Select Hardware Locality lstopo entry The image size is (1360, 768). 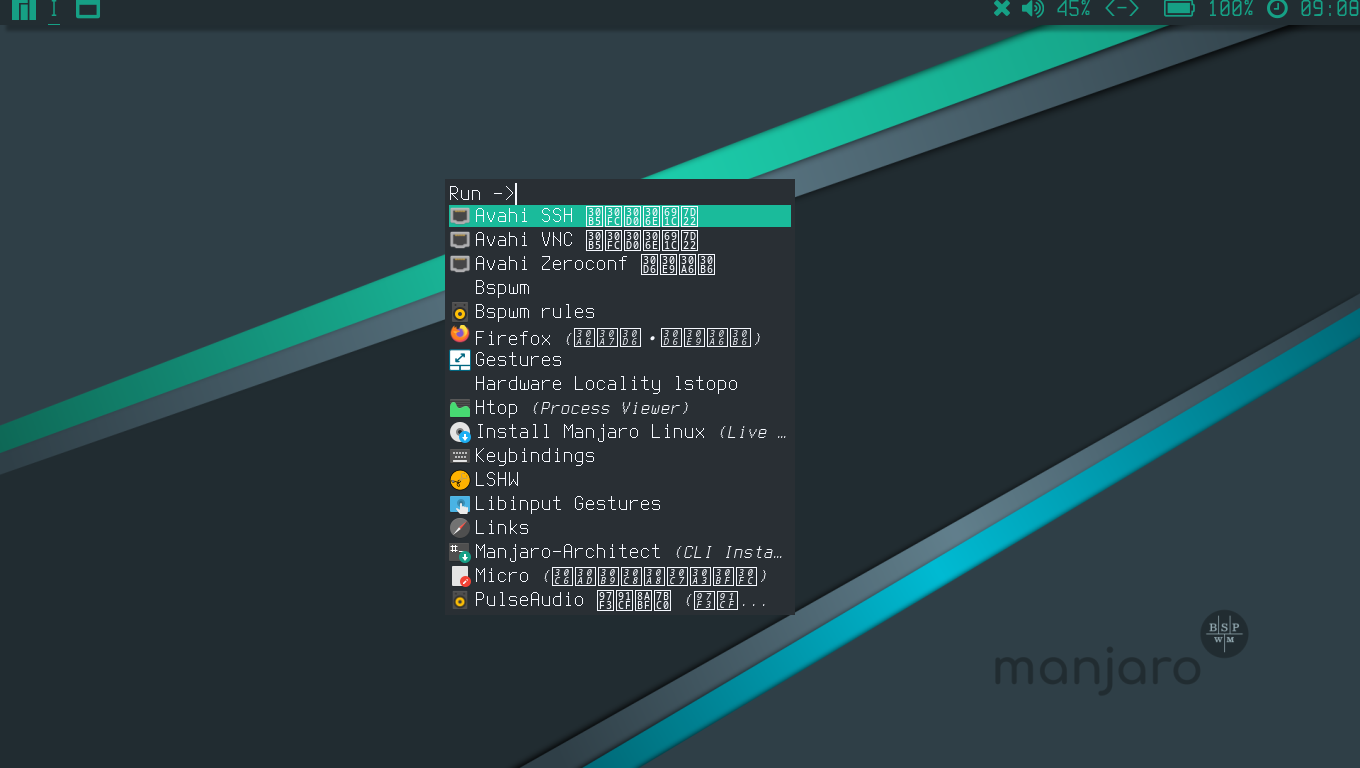620,384
